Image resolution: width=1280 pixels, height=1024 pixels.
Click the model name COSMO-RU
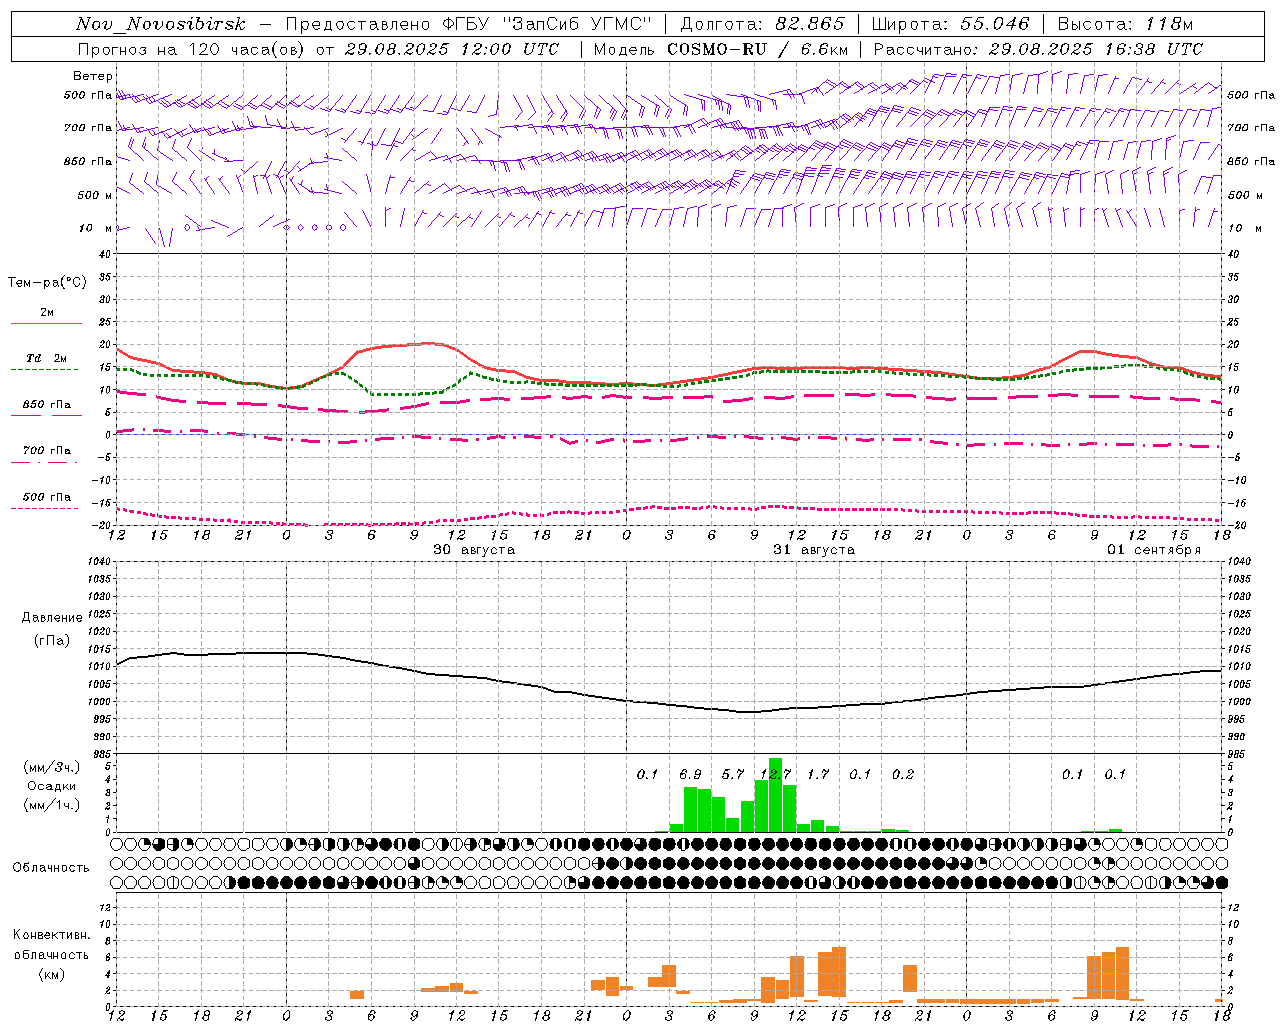point(716,49)
